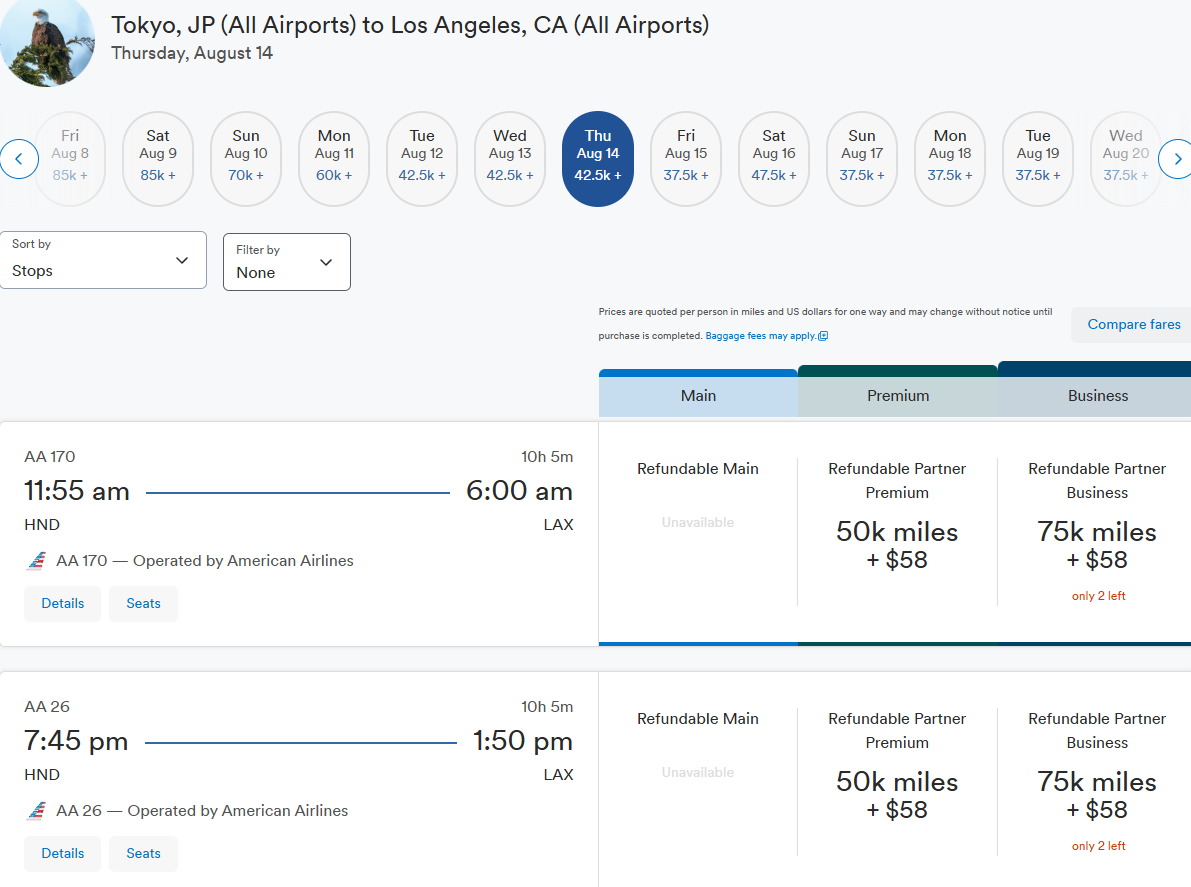The height and width of the screenshot is (887, 1191).
Task: Click the 6:00 am arrival time
Action: (520, 491)
